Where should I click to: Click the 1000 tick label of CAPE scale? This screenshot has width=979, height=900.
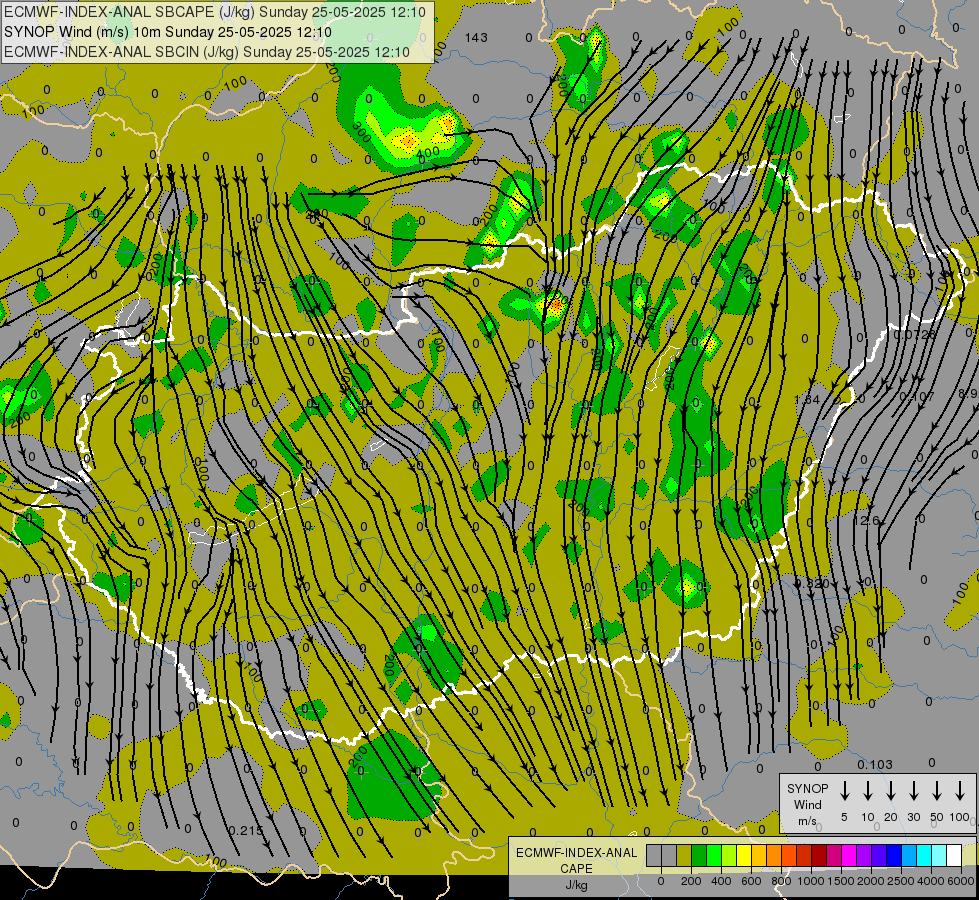click(811, 881)
